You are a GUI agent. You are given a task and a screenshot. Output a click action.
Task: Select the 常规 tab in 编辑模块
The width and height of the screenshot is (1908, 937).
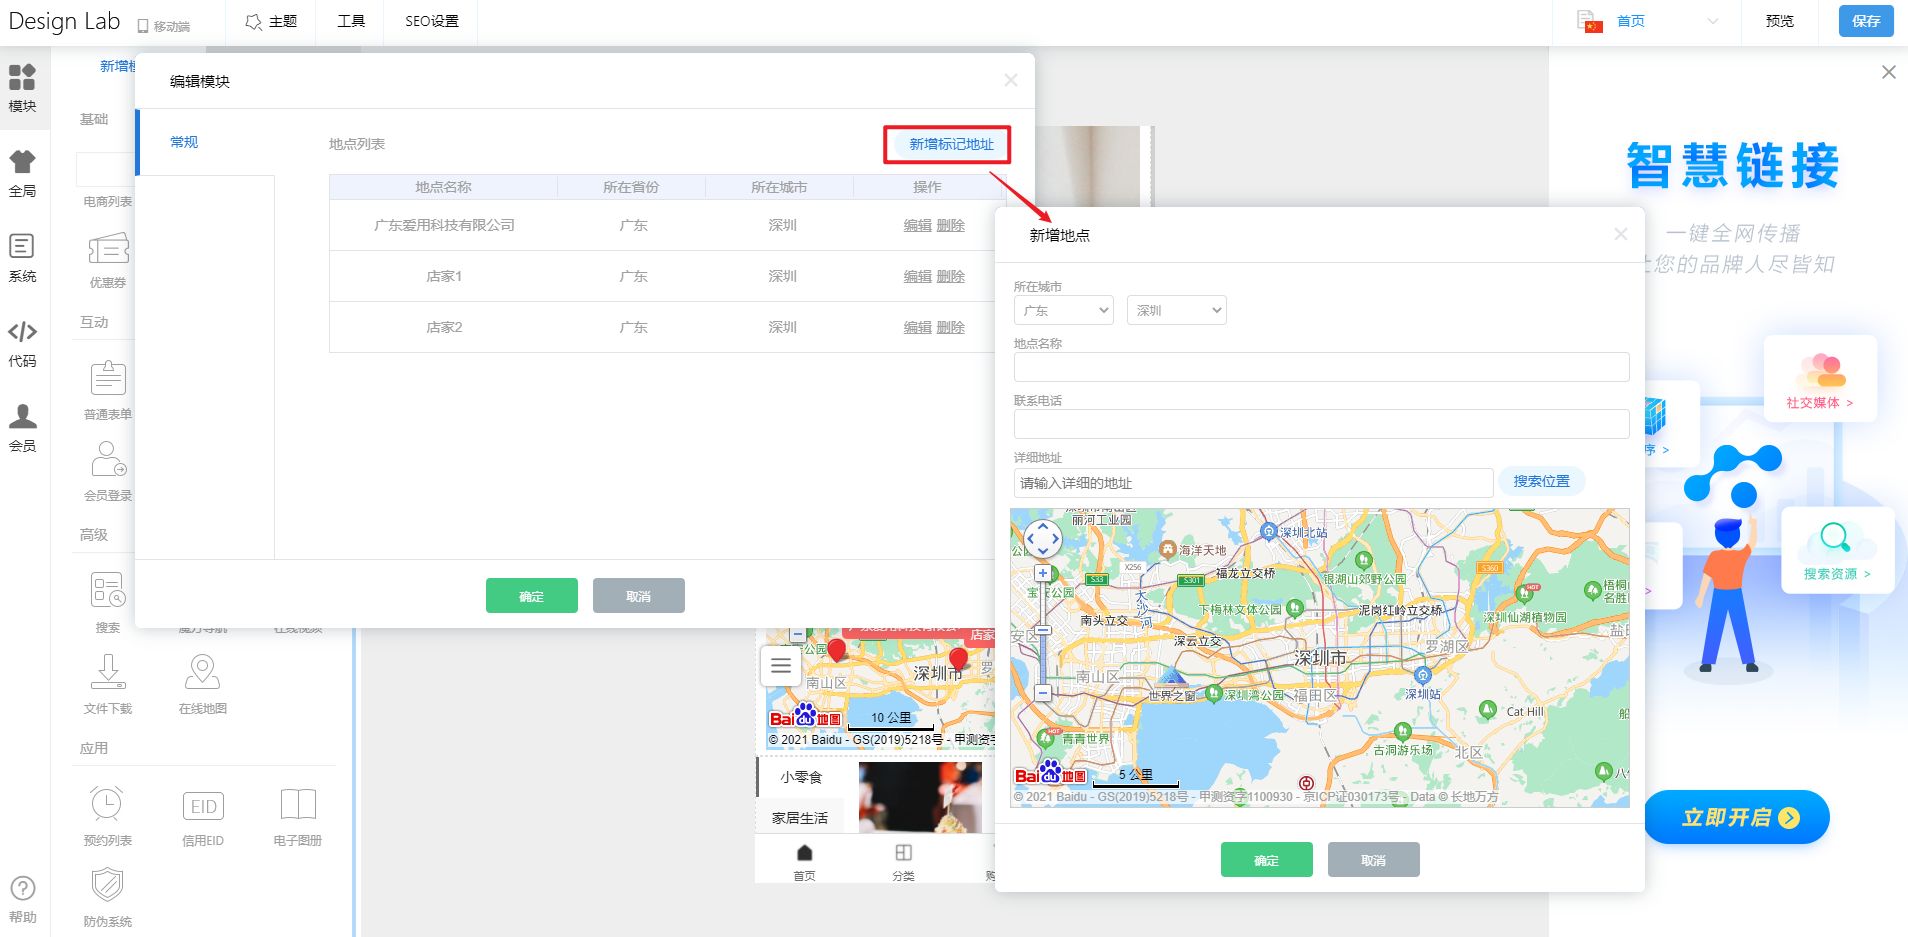184,142
